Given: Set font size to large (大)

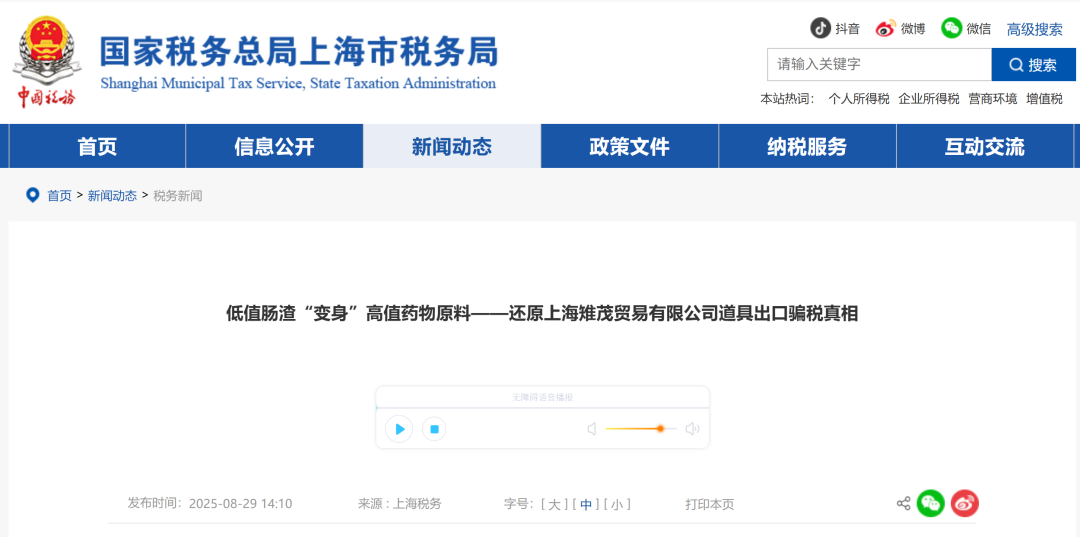Looking at the screenshot, I should pyautogui.click(x=554, y=504).
